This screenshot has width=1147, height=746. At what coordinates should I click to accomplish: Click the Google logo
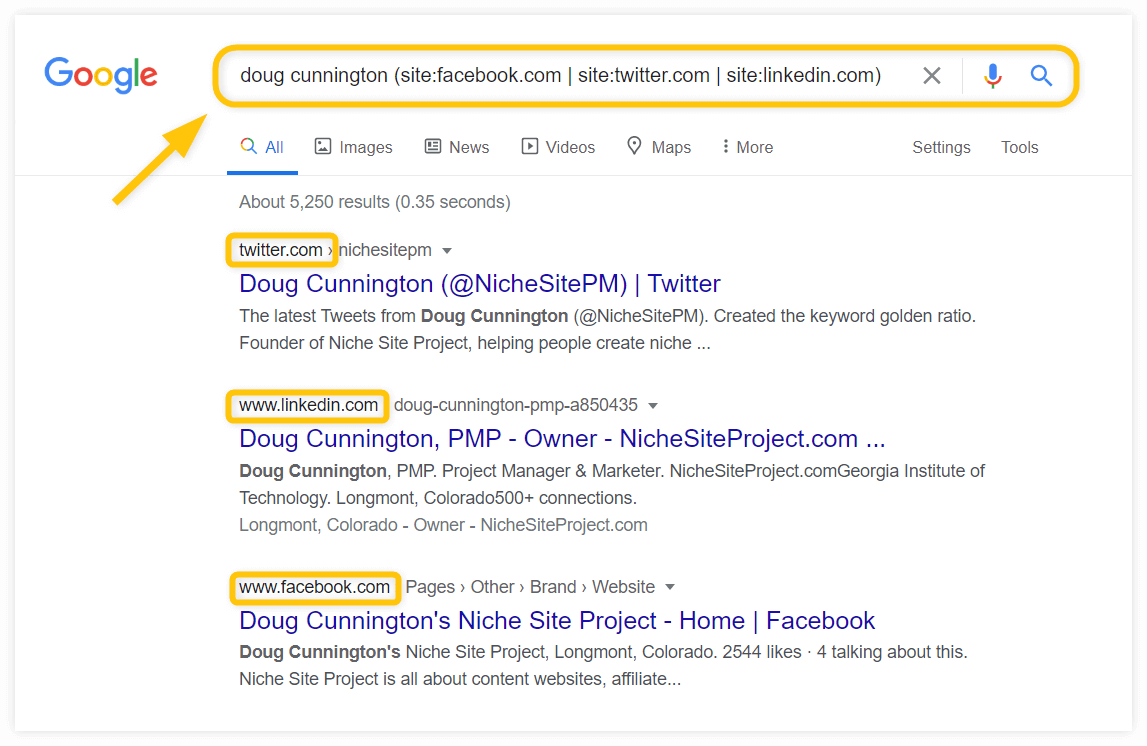point(101,75)
